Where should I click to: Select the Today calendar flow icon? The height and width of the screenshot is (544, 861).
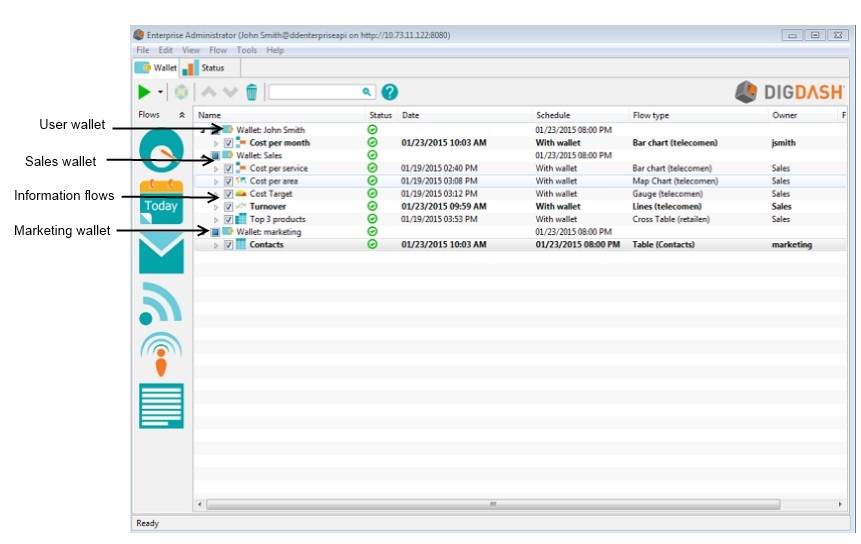click(161, 201)
